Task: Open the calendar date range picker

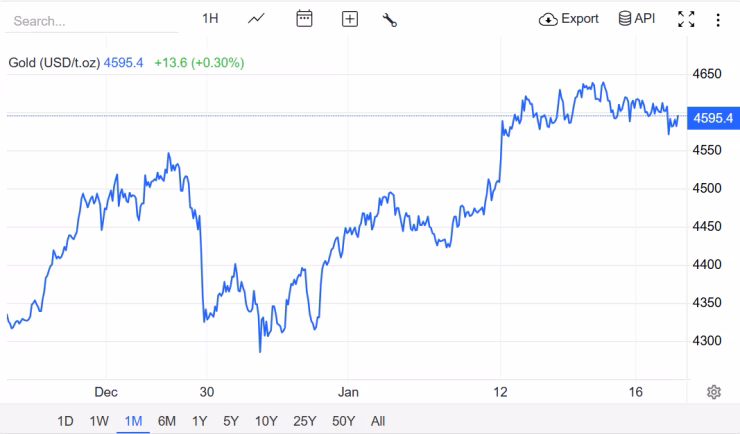Action: coord(305,19)
